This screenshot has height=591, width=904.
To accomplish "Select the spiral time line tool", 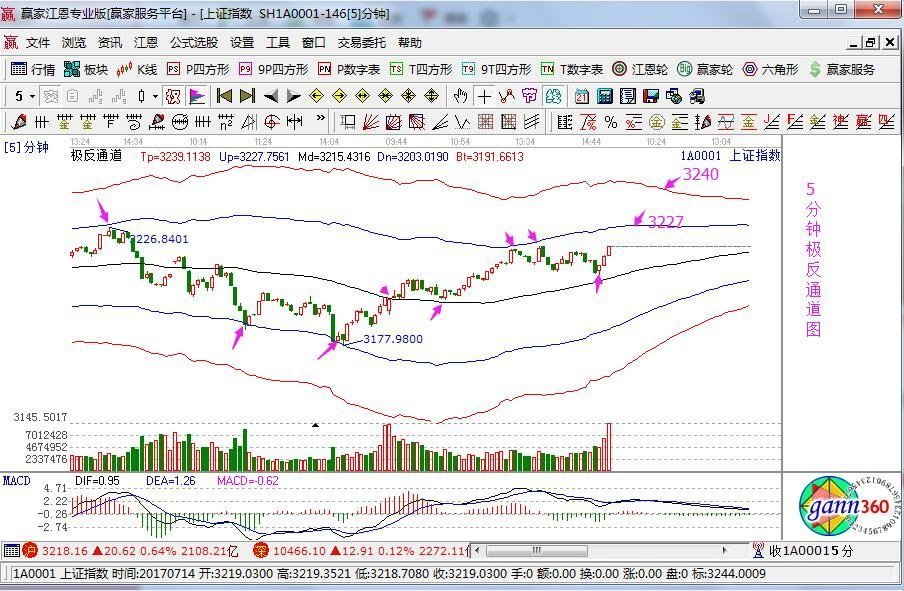I will click(x=134, y=122).
